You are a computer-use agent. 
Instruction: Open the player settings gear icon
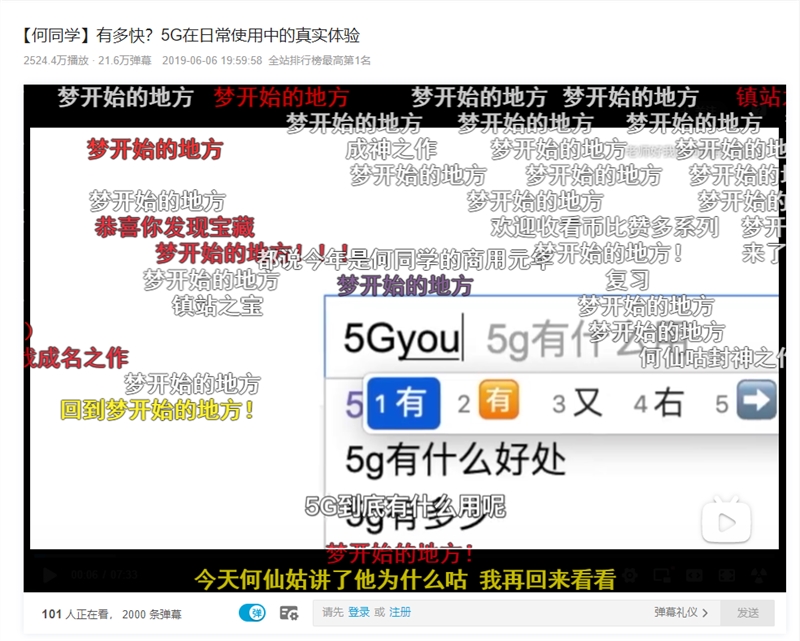coord(630,575)
